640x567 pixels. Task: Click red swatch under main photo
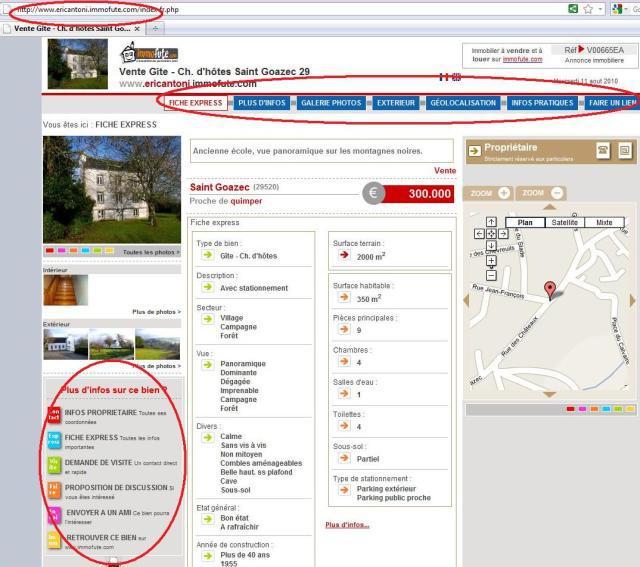click(50, 251)
